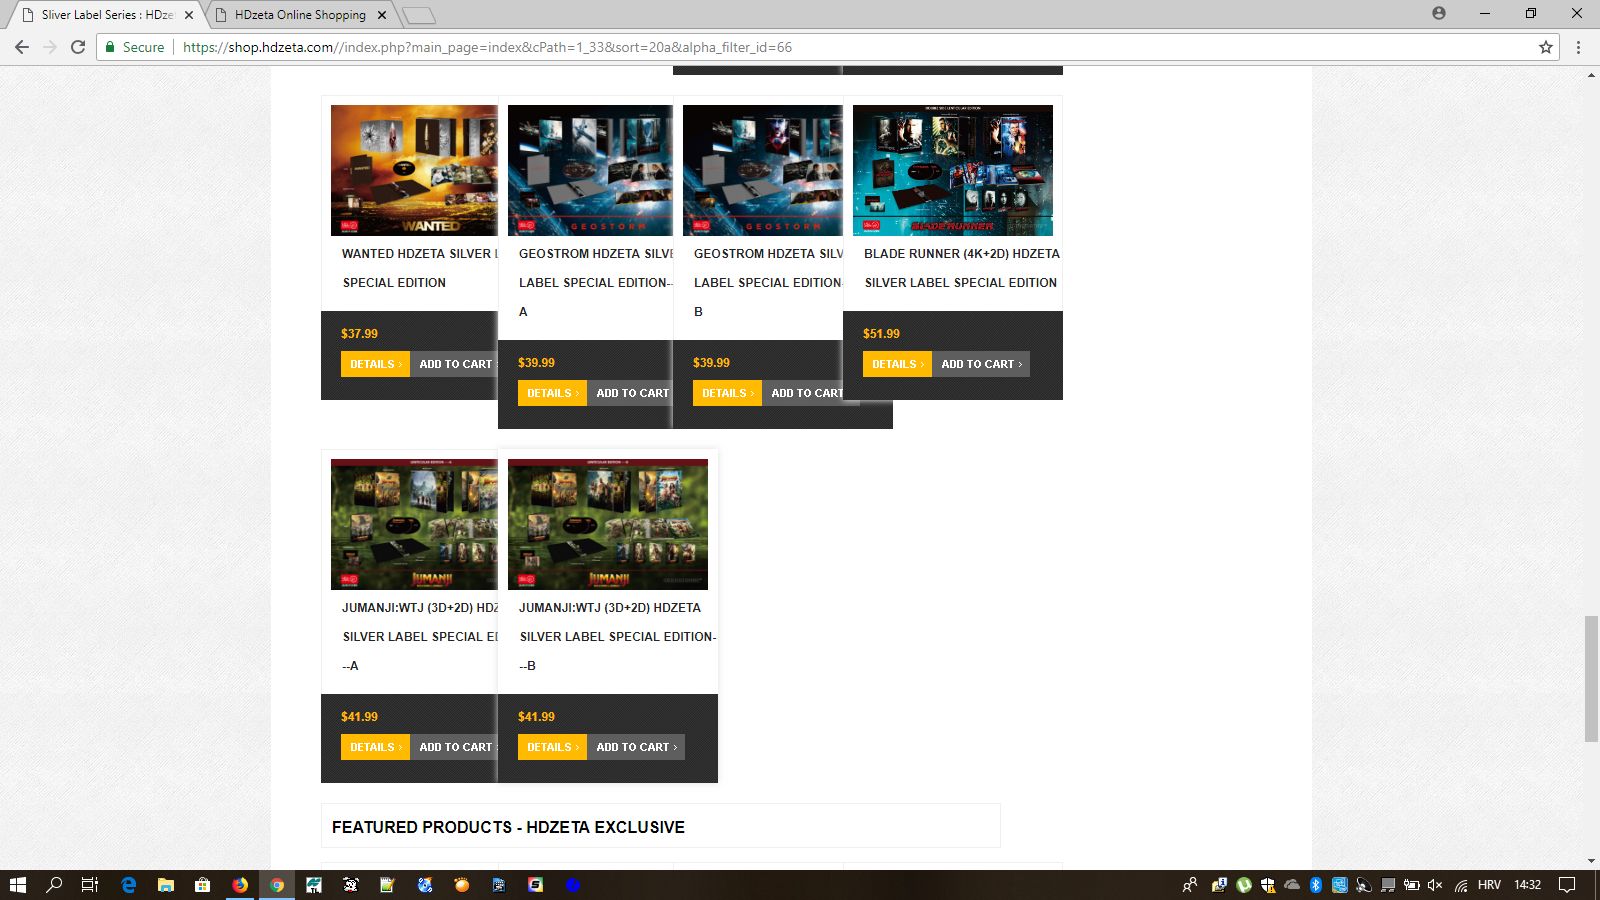Select the $39.99 price of Geostorm Edition A

tap(536, 363)
